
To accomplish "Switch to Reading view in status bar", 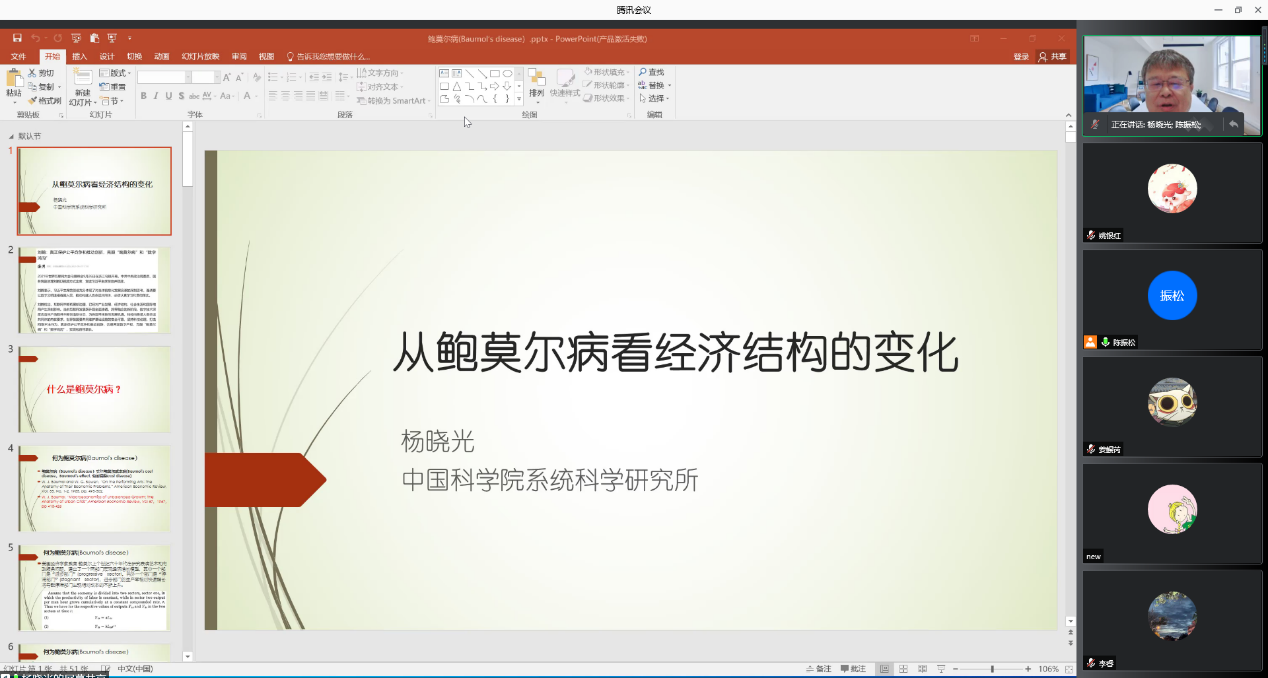I will pyautogui.click(x=922, y=669).
